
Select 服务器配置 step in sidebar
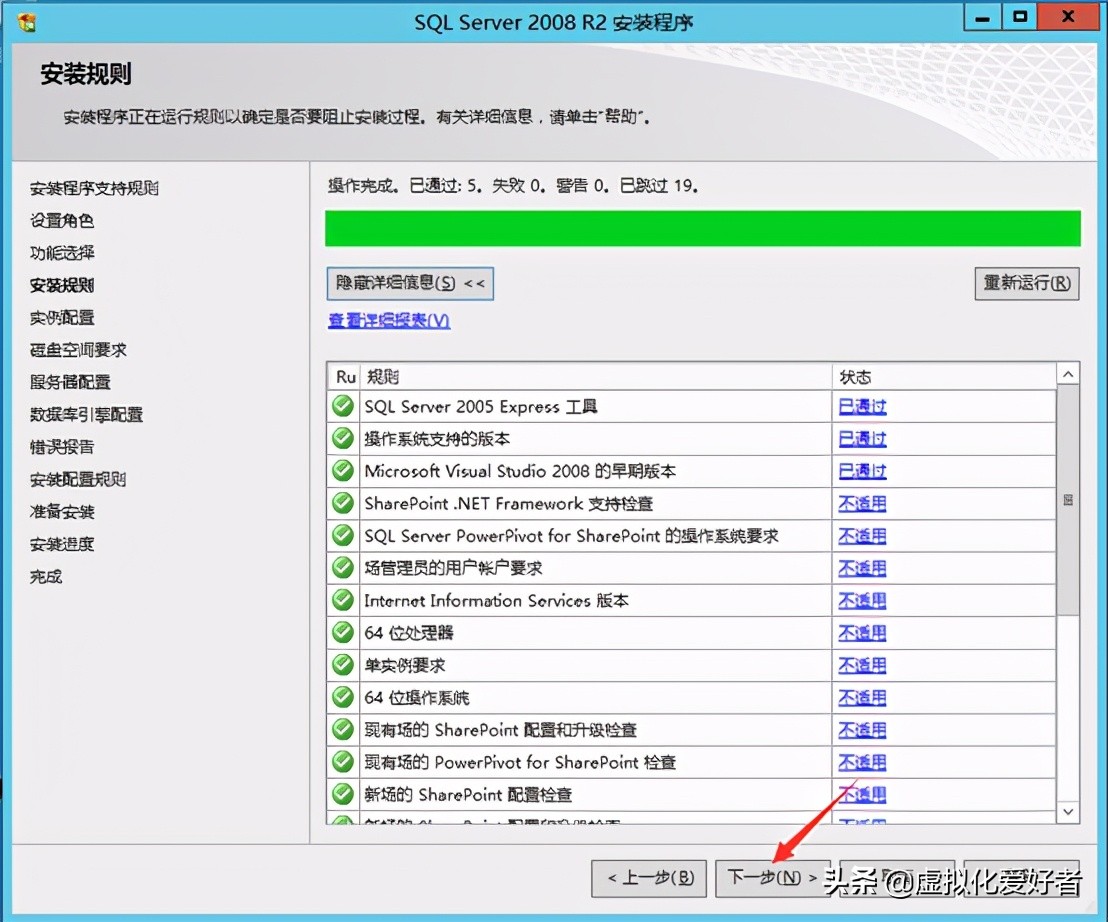point(70,382)
